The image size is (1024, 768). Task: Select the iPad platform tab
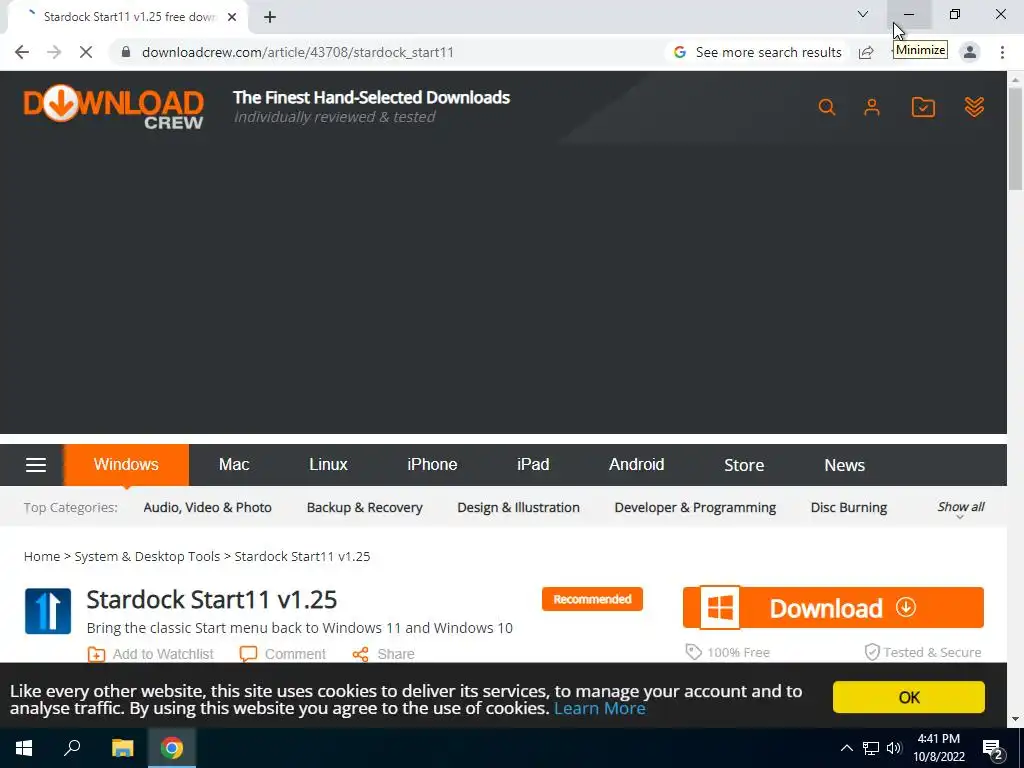click(533, 465)
